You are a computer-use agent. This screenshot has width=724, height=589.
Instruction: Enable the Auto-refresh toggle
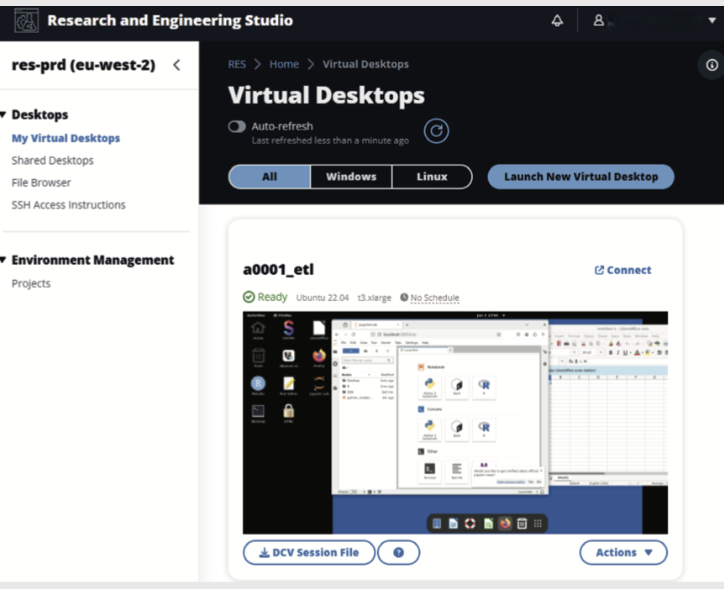(237, 127)
